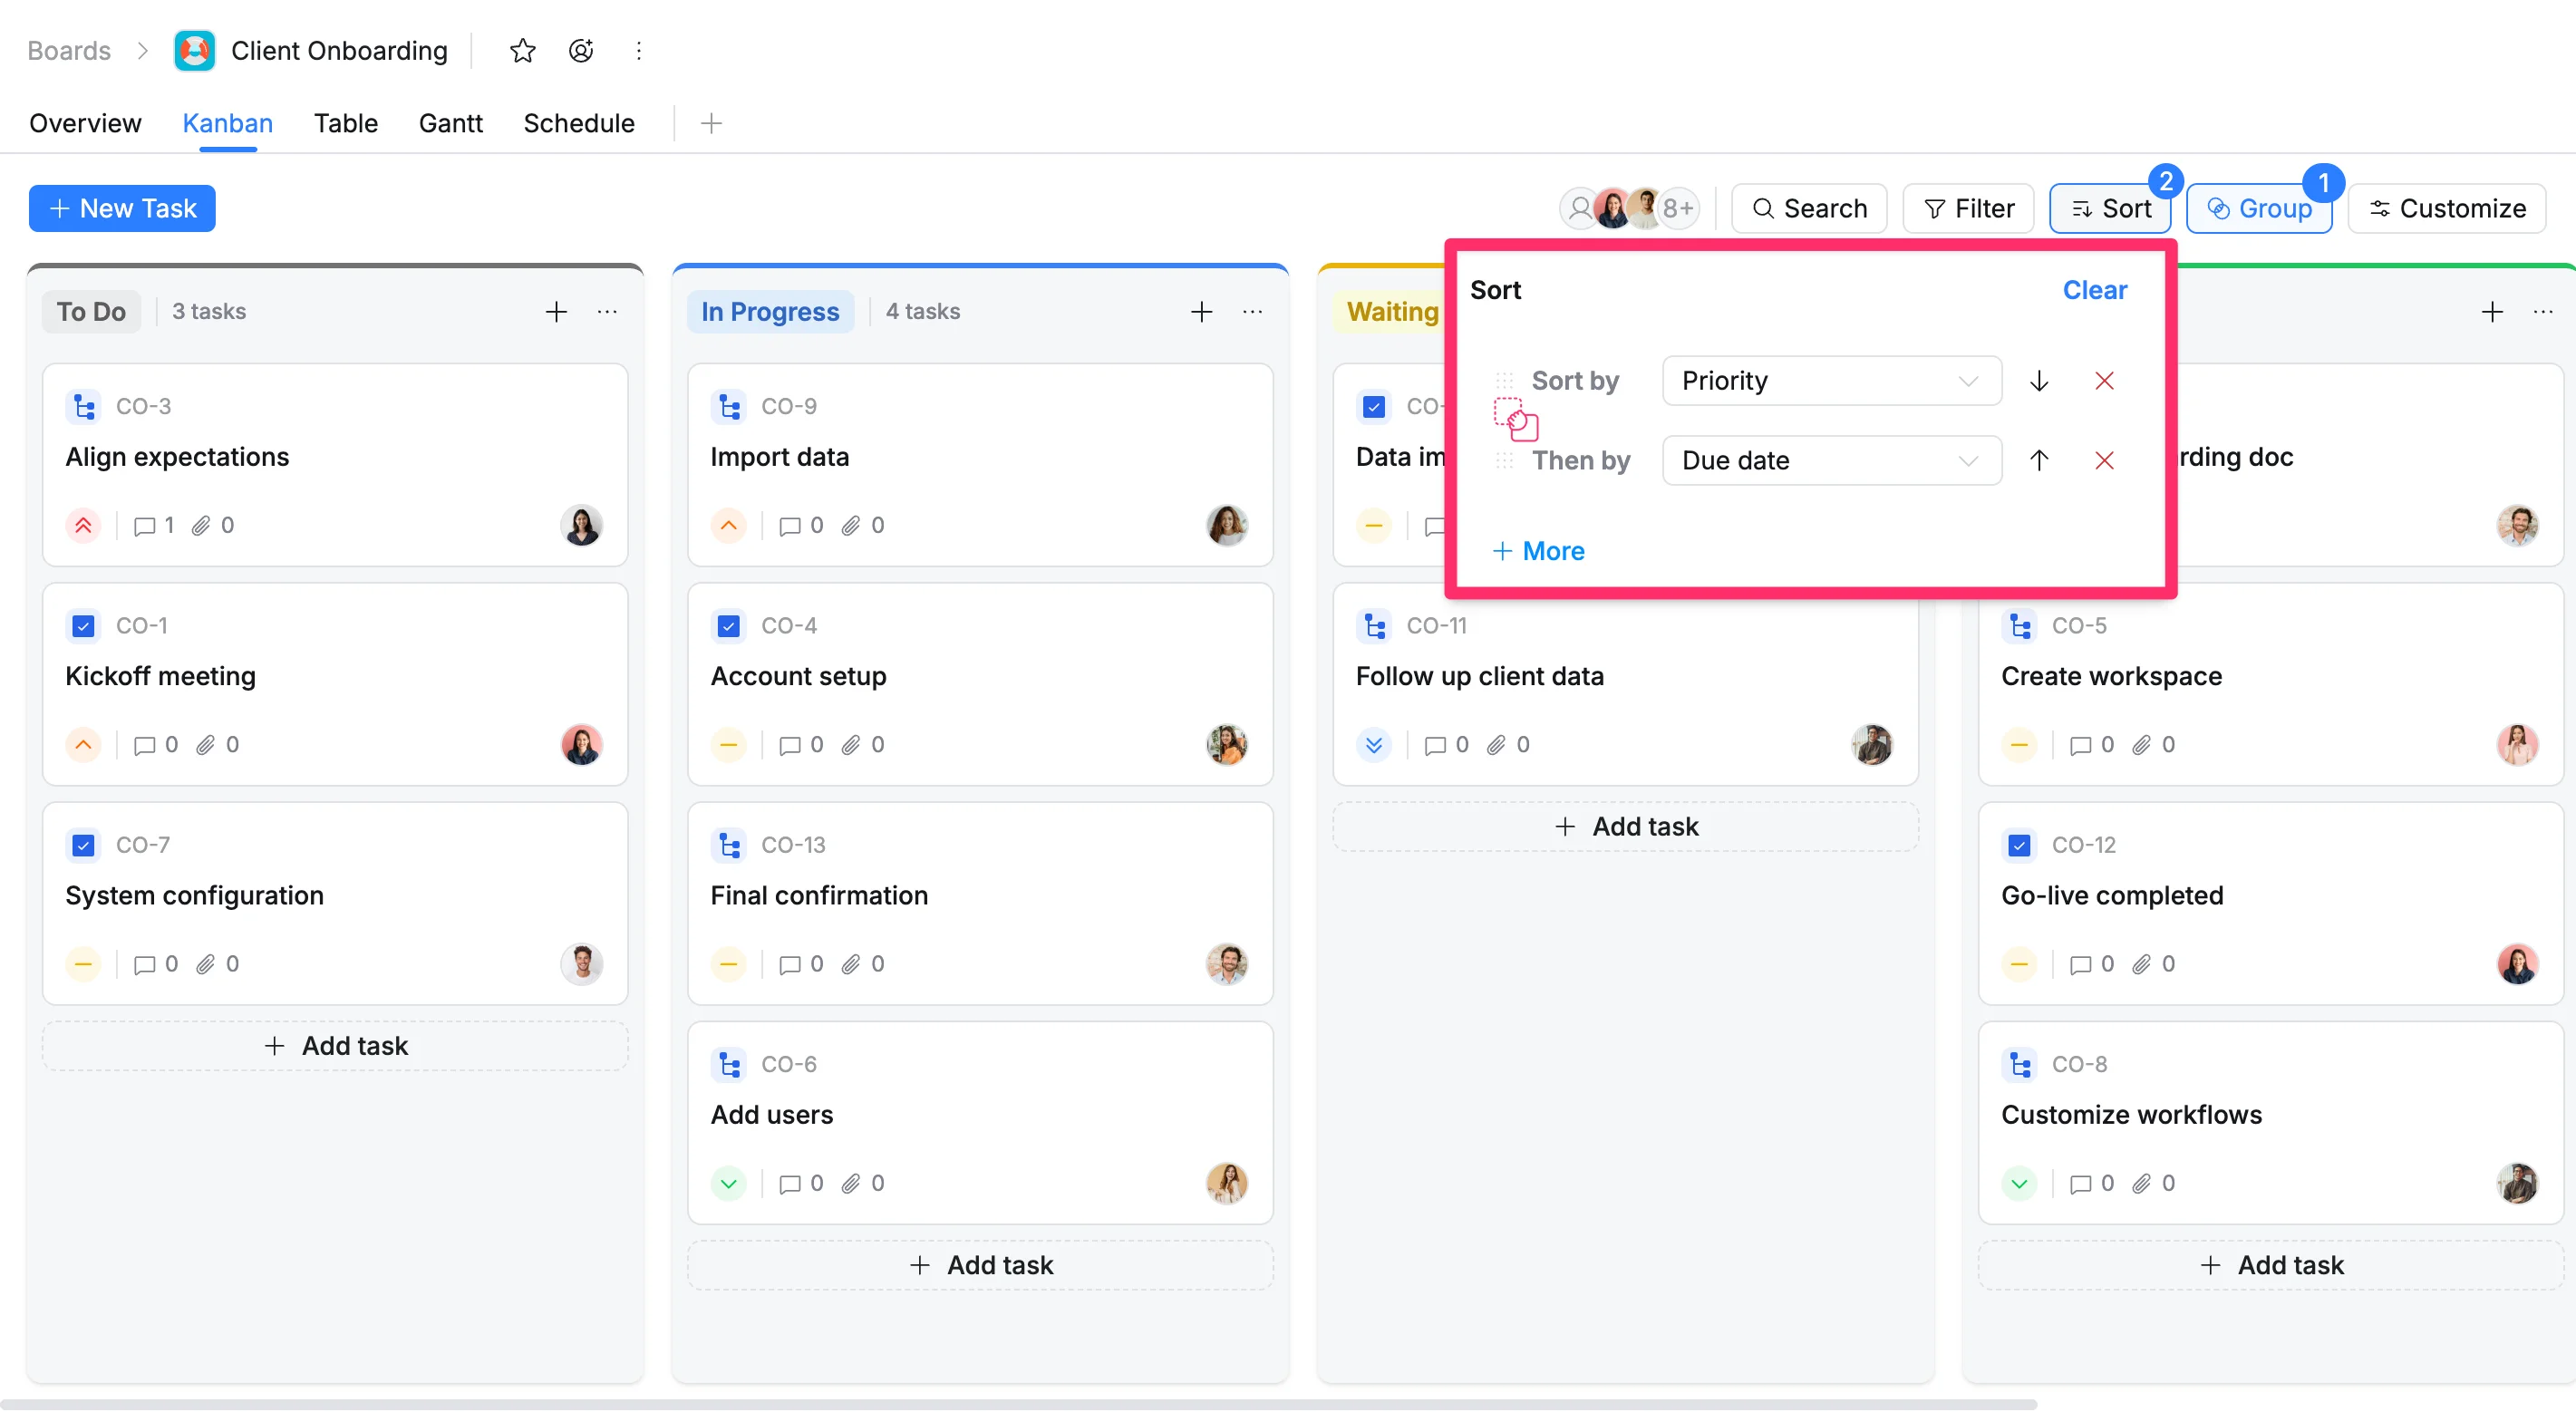Switch to the Table tab
The image size is (2576, 1412).
[x=345, y=123]
